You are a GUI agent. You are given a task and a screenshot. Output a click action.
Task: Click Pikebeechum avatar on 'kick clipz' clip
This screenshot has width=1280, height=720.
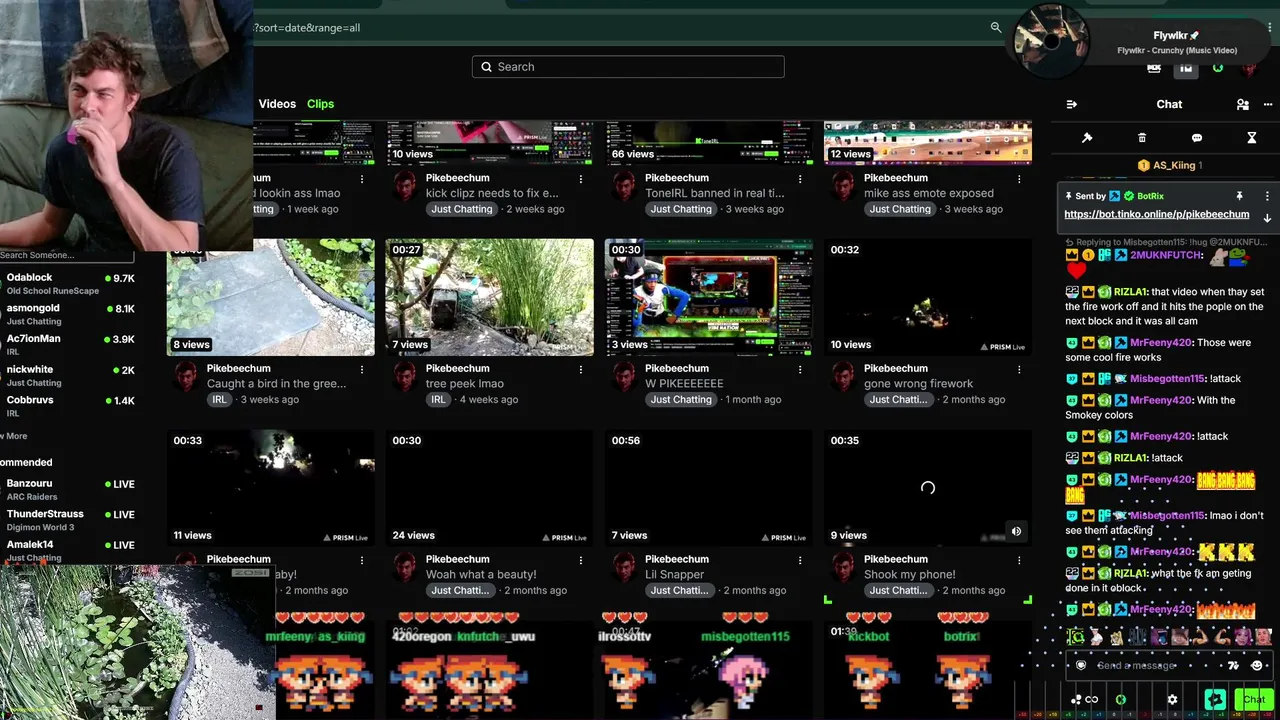[x=405, y=184]
